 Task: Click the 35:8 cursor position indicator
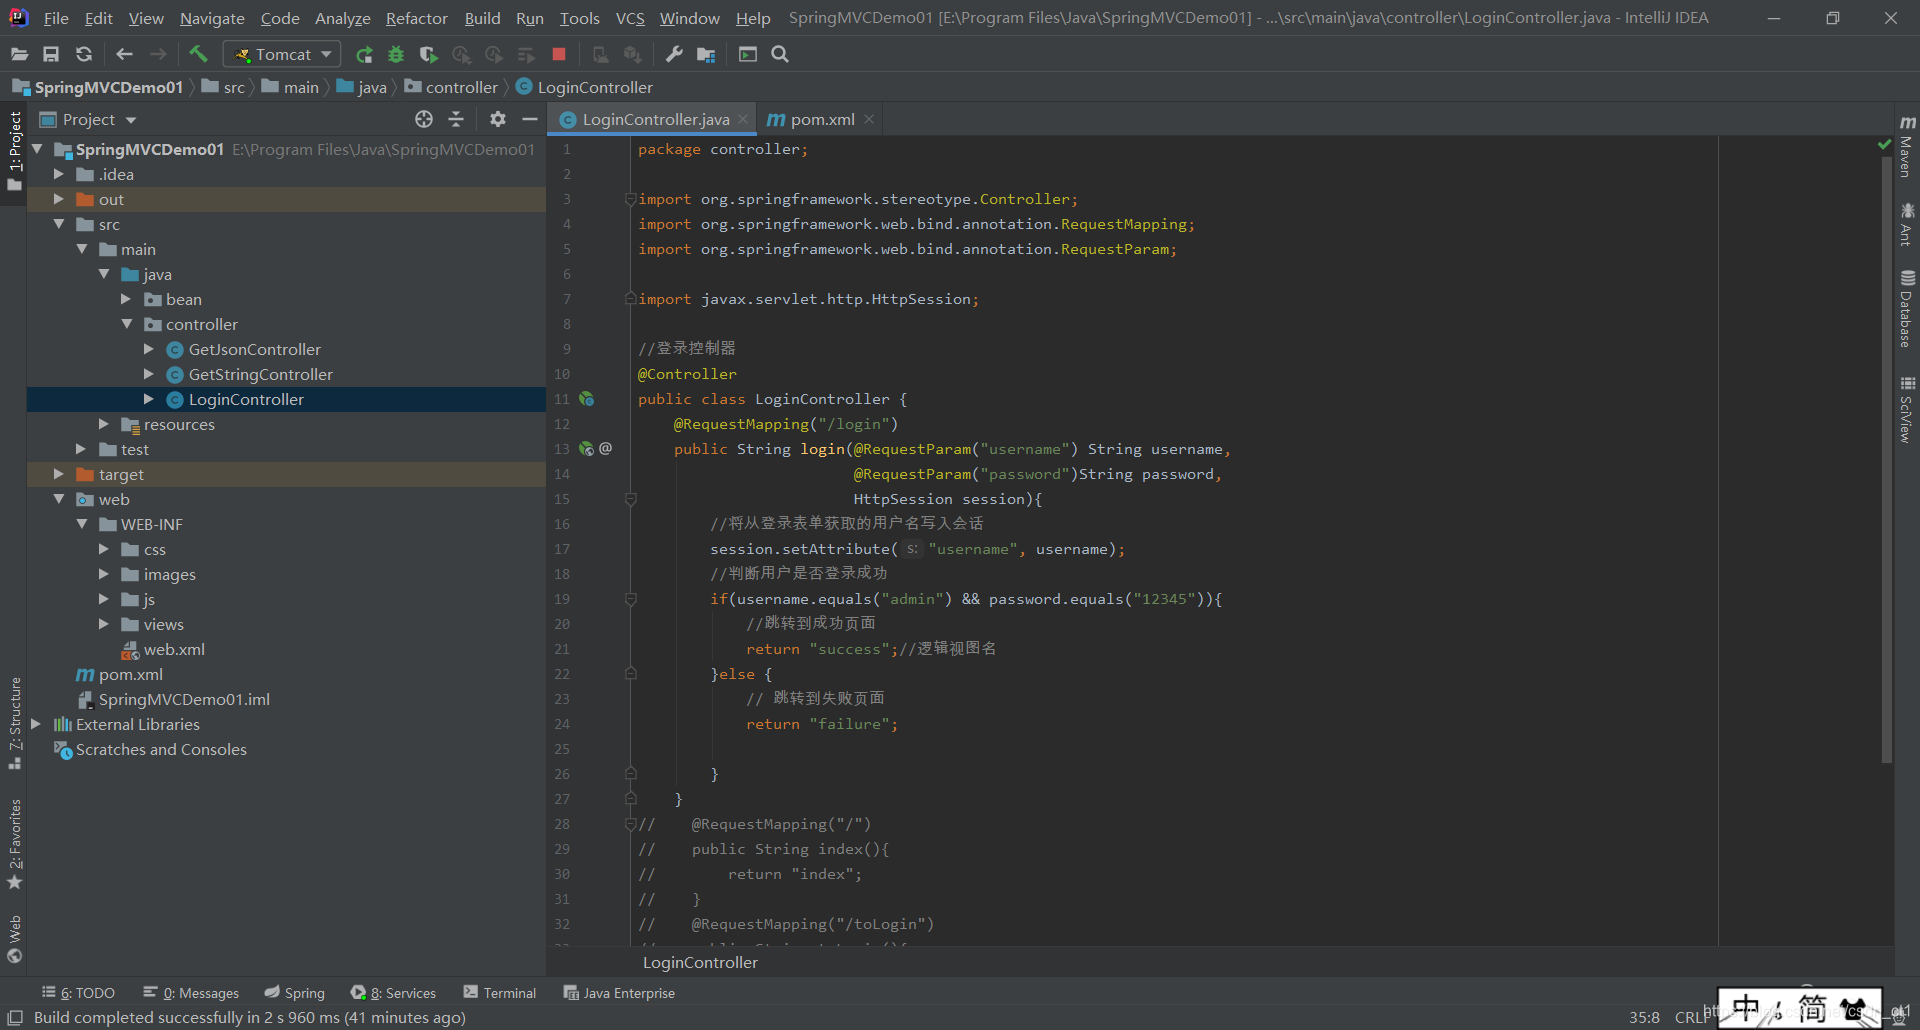[1644, 1017]
